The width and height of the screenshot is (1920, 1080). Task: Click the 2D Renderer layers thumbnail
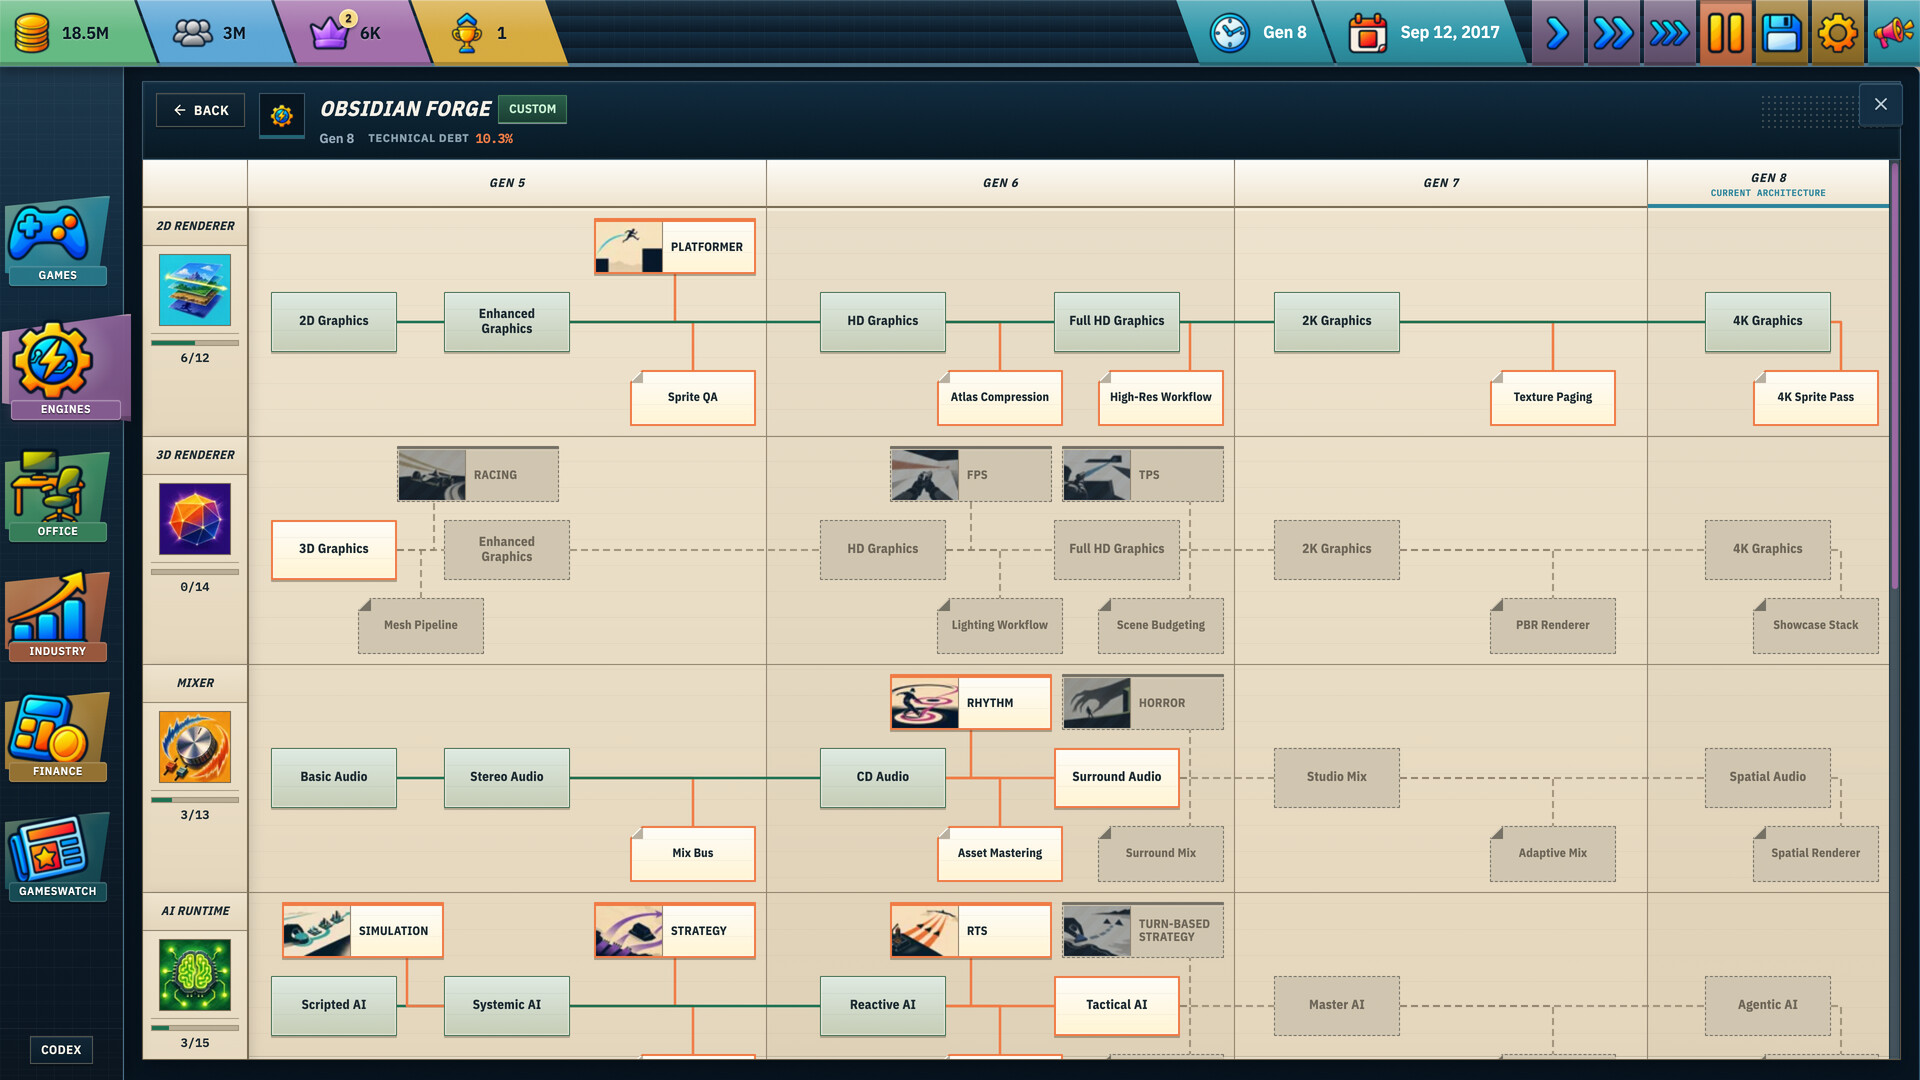(195, 290)
